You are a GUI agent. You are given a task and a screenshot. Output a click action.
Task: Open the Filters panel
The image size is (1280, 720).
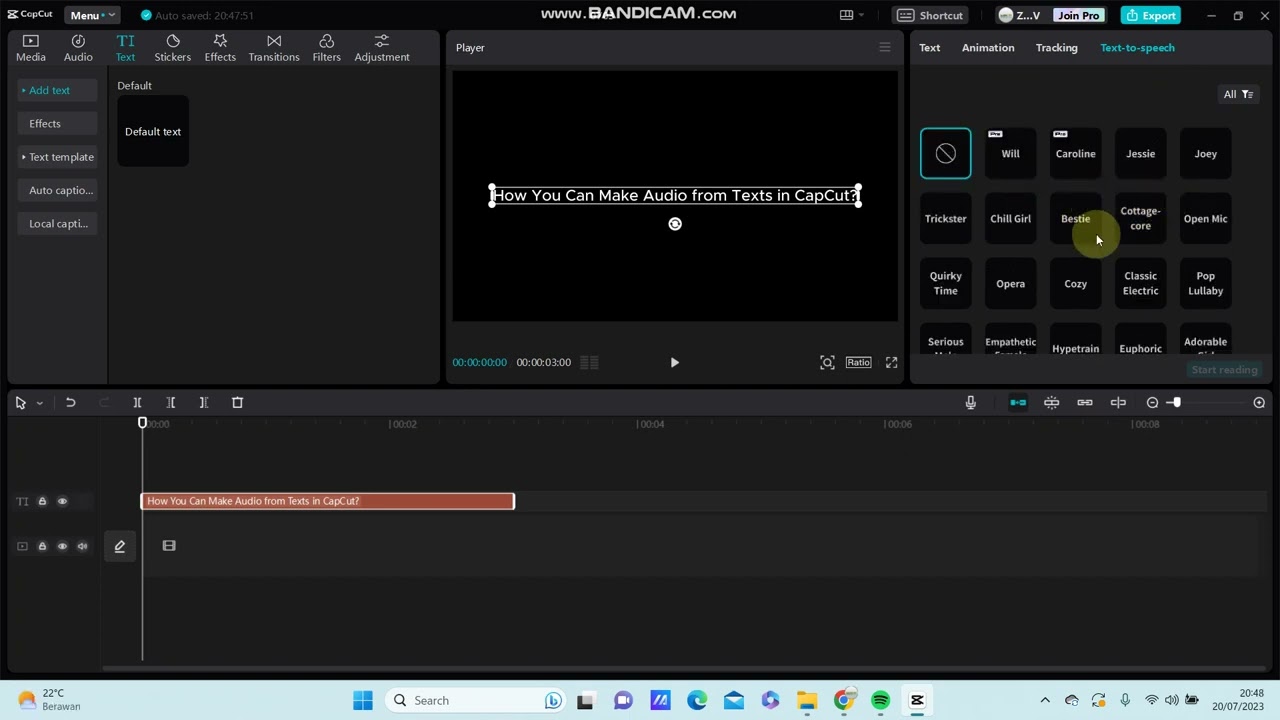point(326,47)
